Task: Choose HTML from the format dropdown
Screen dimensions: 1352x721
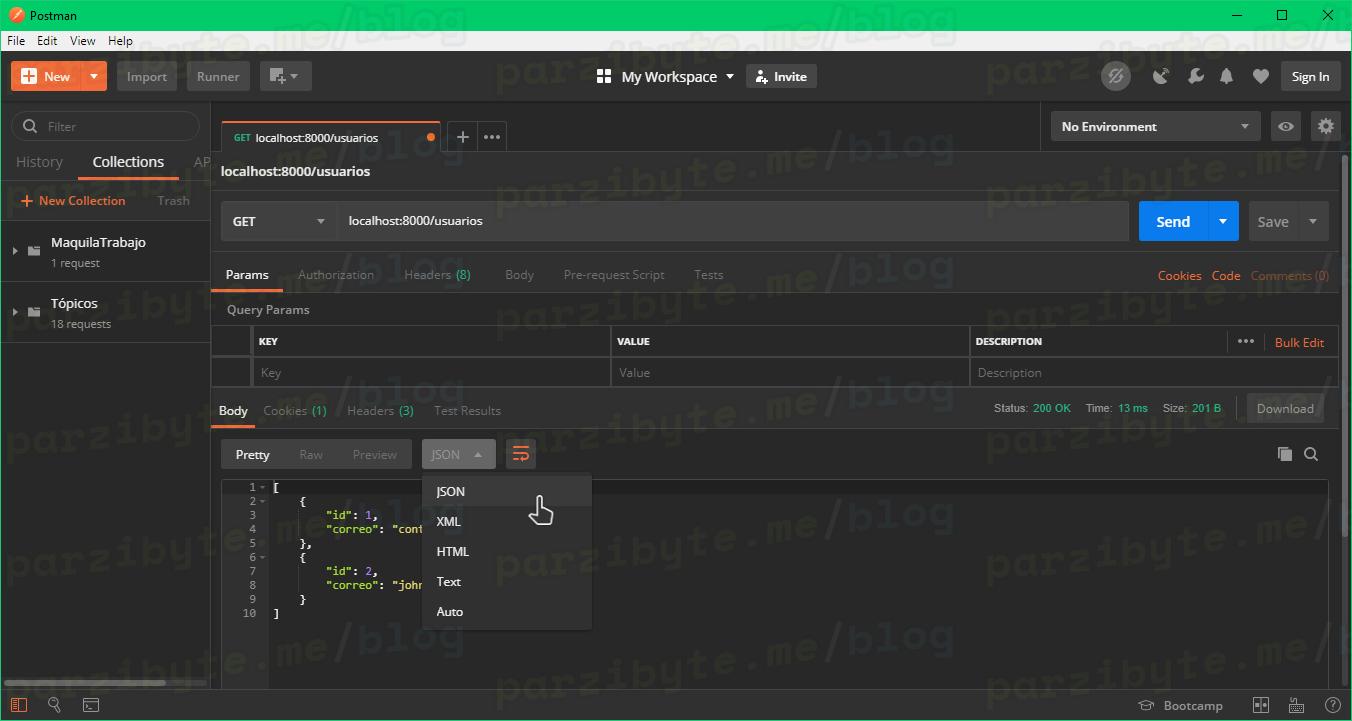Action: pyautogui.click(x=507, y=551)
